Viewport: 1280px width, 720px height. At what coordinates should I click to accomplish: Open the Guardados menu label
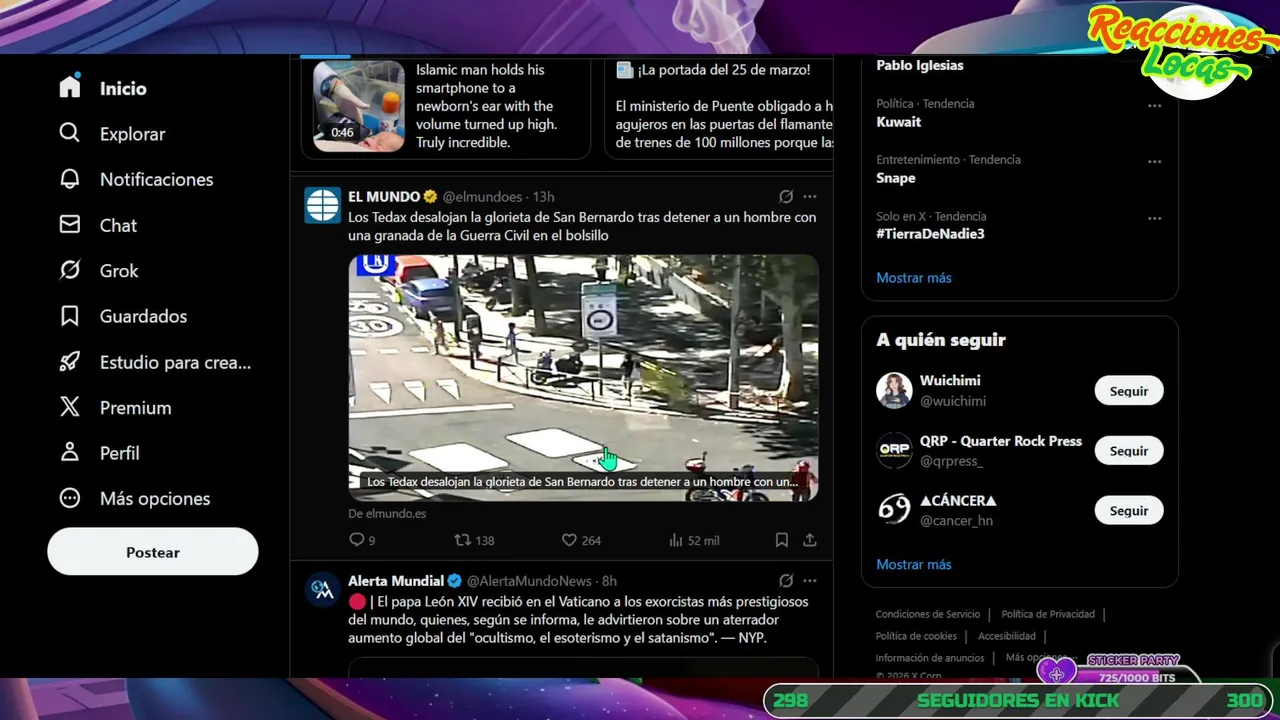coord(143,316)
